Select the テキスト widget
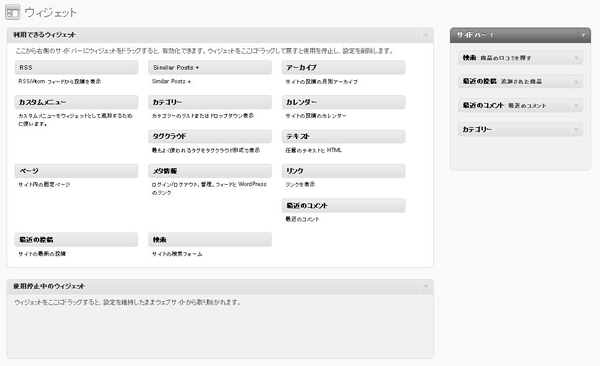600x366 pixels. (x=344, y=136)
